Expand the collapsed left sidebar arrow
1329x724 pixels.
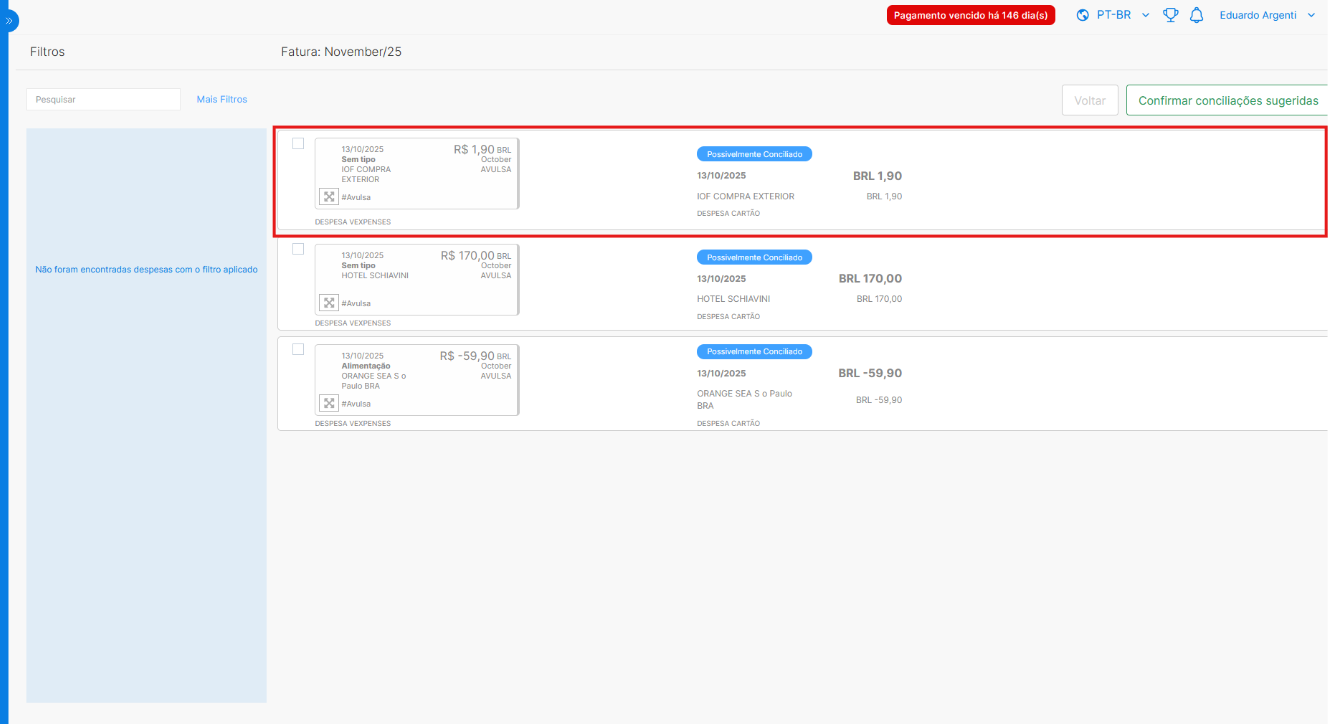10,19
